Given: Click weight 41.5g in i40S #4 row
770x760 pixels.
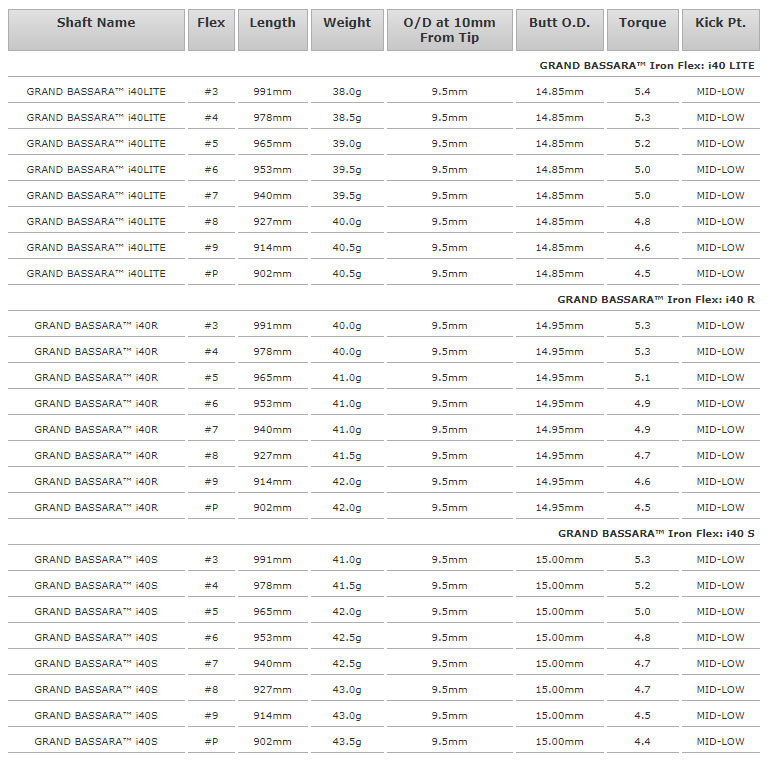Looking at the screenshot, I should tap(347, 586).
